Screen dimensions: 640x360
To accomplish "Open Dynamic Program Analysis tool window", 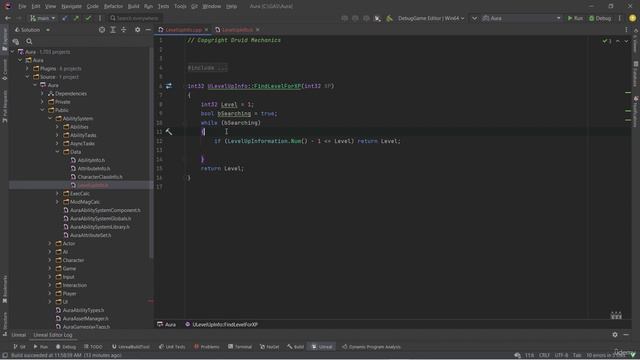I will click(x=371, y=347).
